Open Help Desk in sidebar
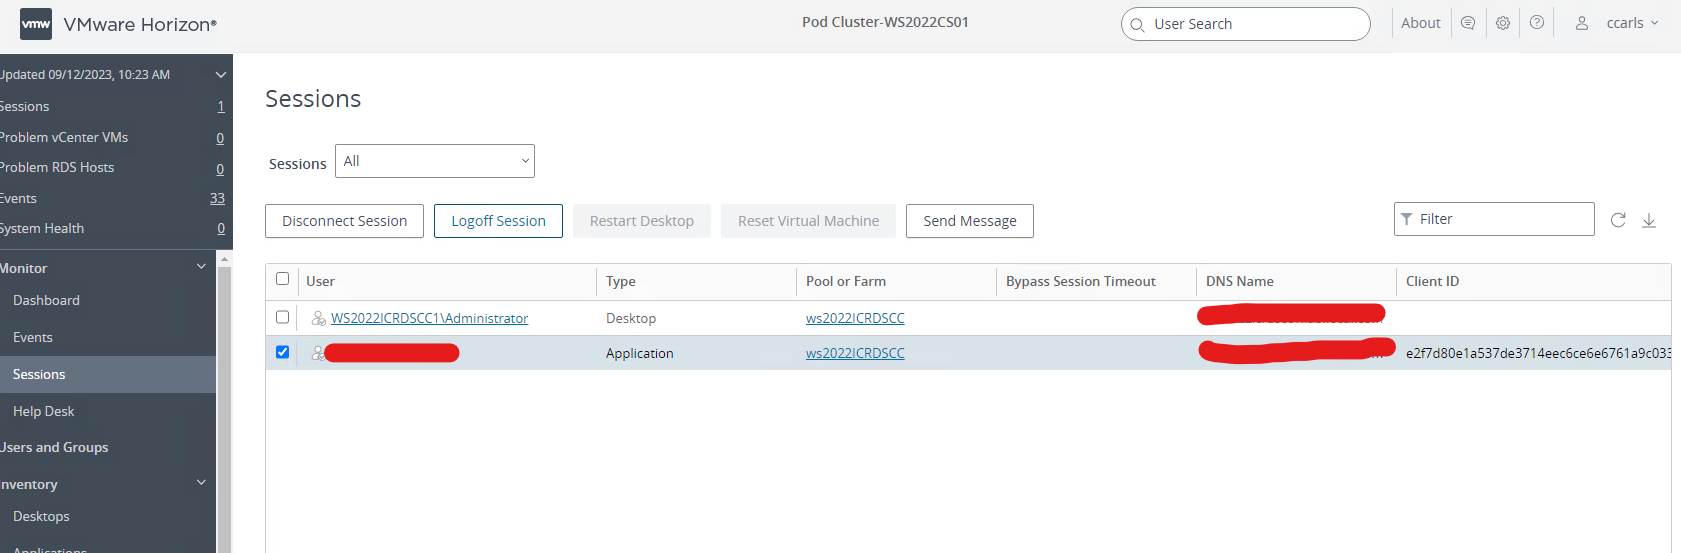 coord(43,411)
